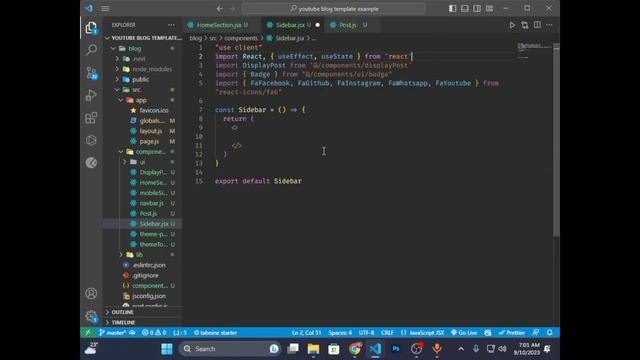Open the hamburger application menu
Image resolution: width=640 pixels, height=360 pixels.
[x=105, y=9]
